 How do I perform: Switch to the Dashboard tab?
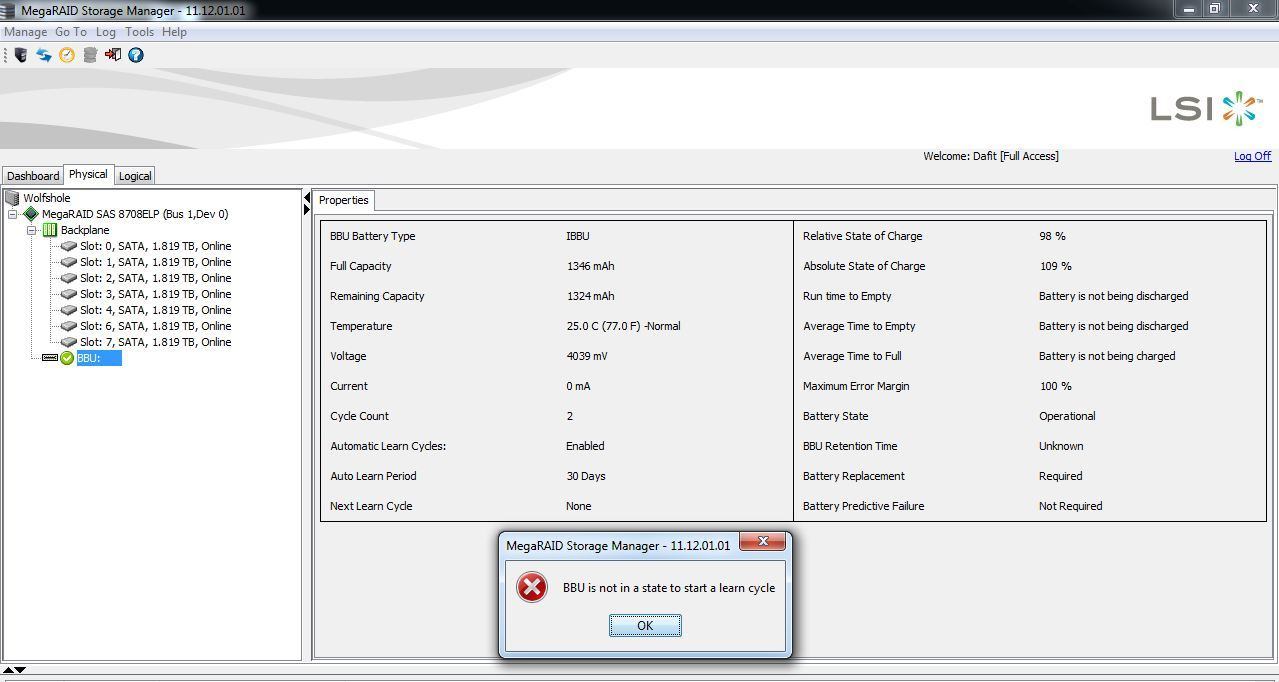point(33,176)
